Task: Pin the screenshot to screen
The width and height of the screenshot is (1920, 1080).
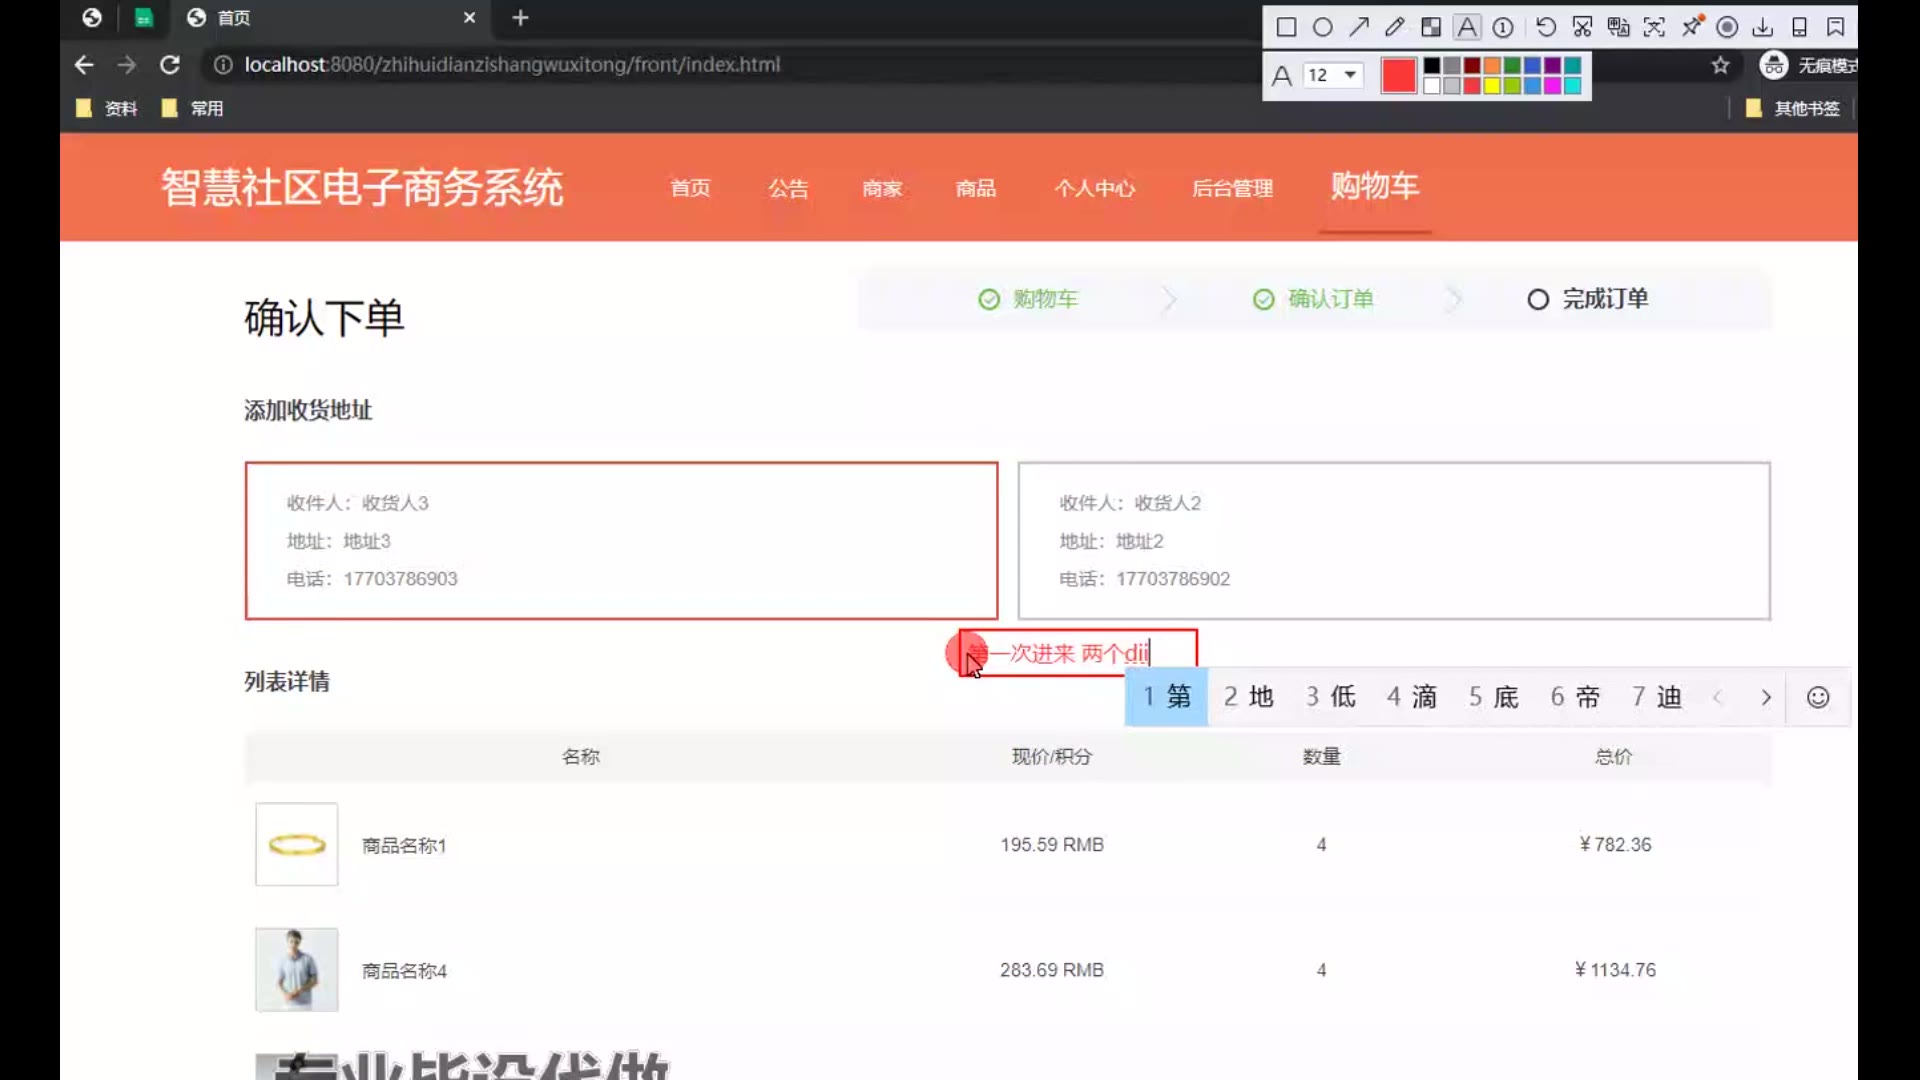Action: click(1691, 27)
